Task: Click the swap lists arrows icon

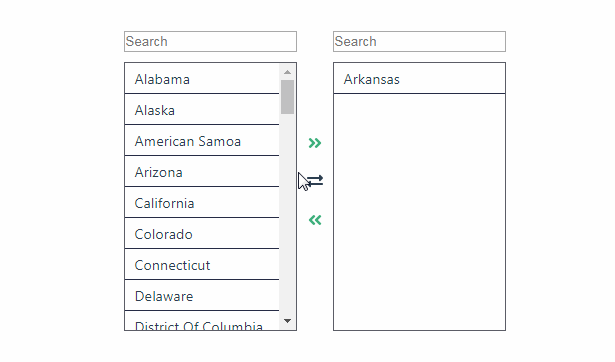Action: pyautogui.click(x=315, y=180)
